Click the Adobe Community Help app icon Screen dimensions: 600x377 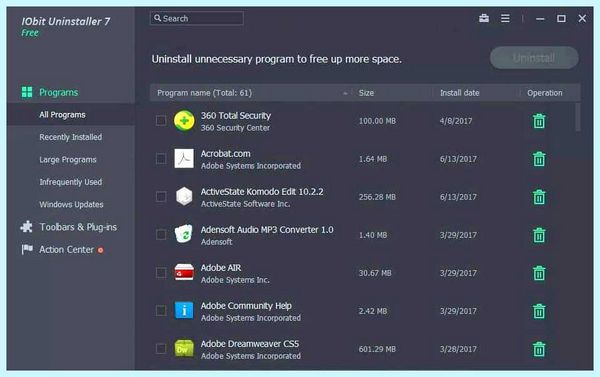tap(184, 310)
